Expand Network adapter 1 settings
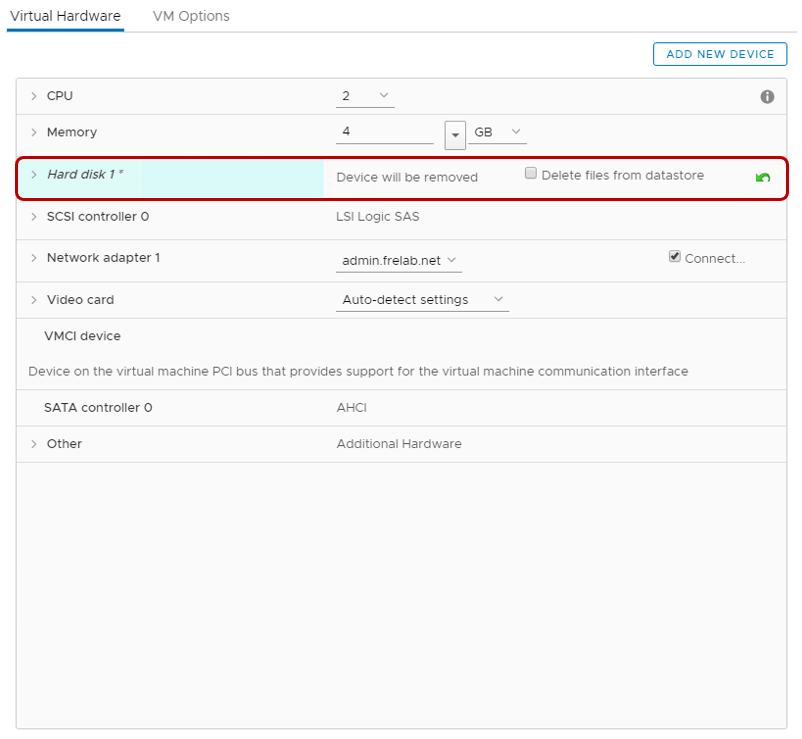This screenshot has width=802, height=739. (x=33, y=257)
